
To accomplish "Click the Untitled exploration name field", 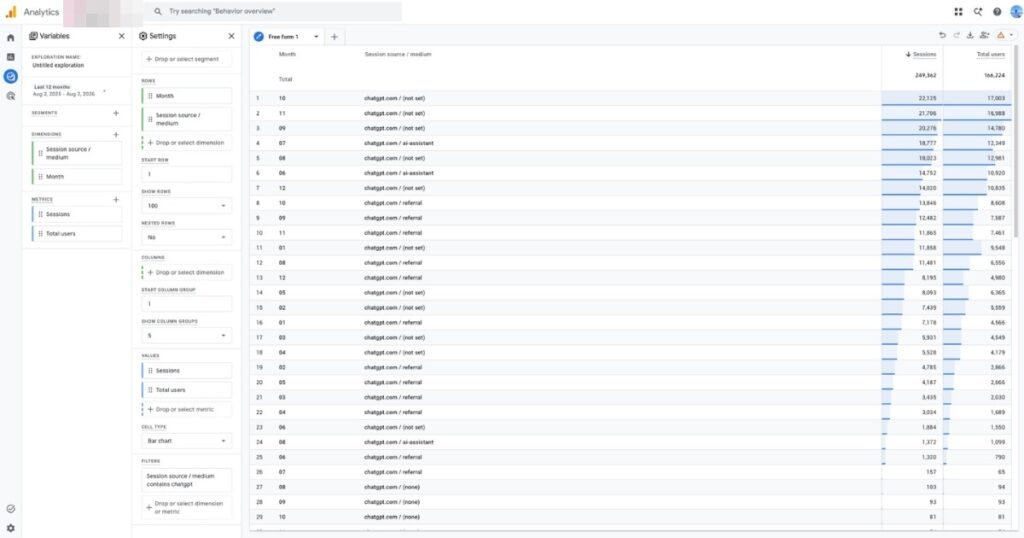I will (x=58, y=65).
